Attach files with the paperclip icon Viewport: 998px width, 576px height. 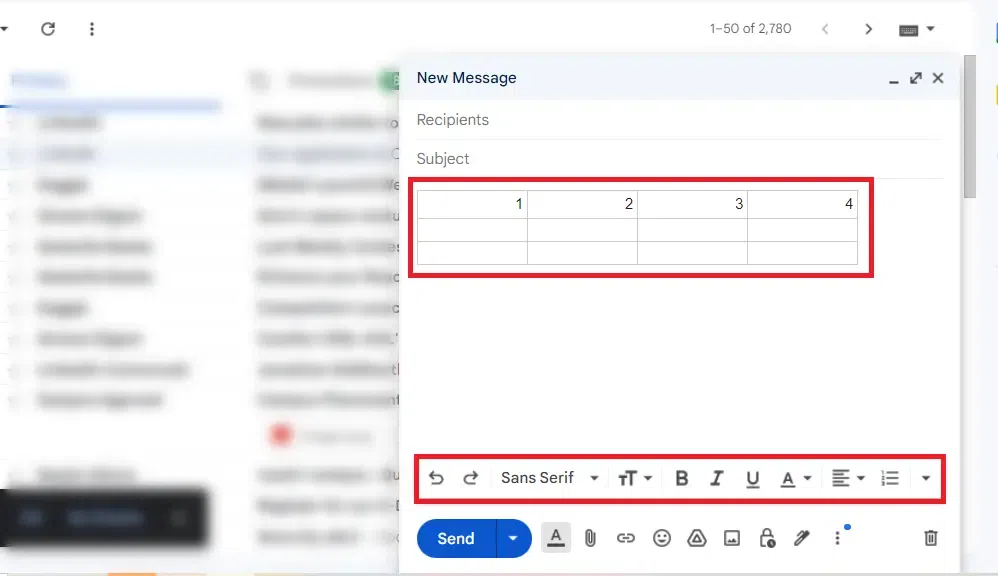coord(590,538)
